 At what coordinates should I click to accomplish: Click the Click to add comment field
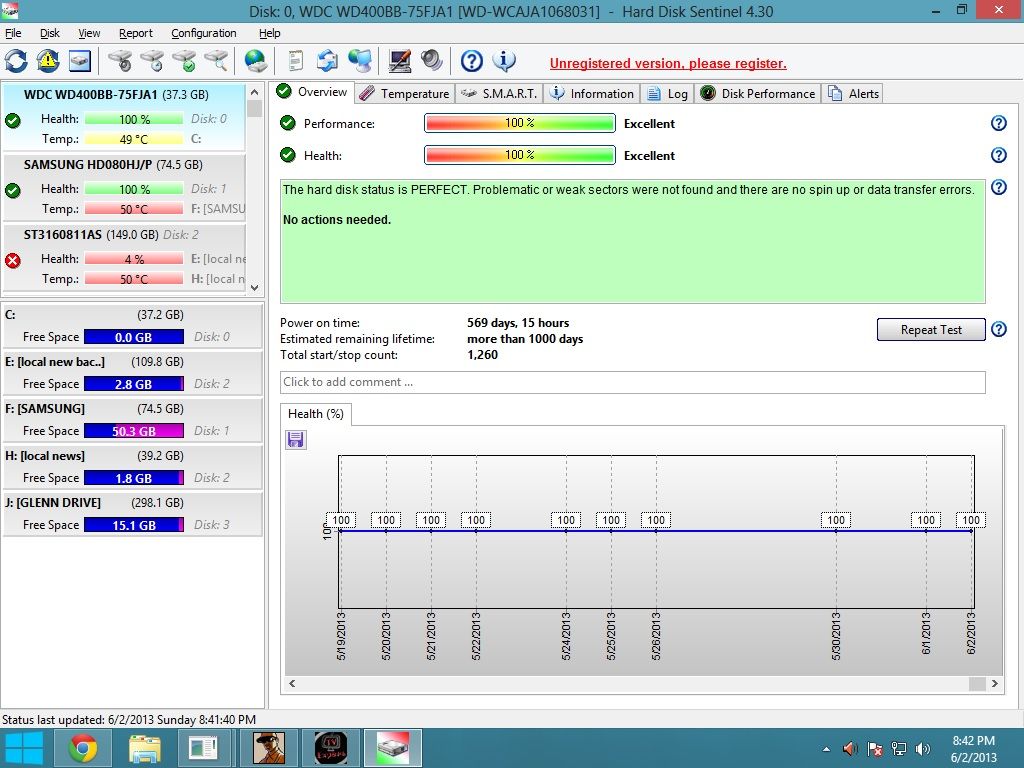632,382
